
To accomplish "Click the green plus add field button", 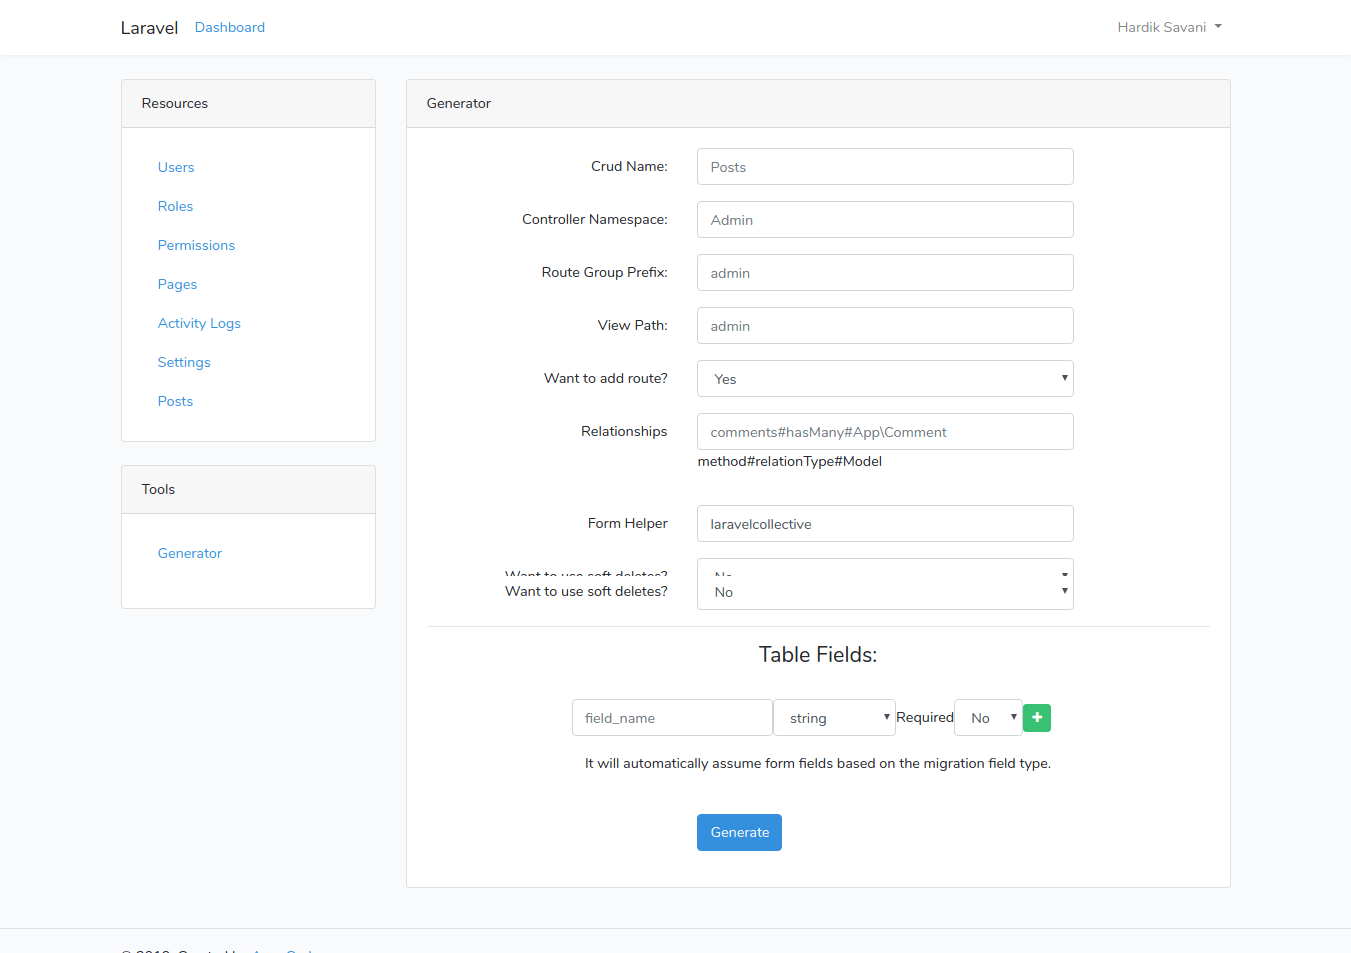I will tap(1037, 718).
